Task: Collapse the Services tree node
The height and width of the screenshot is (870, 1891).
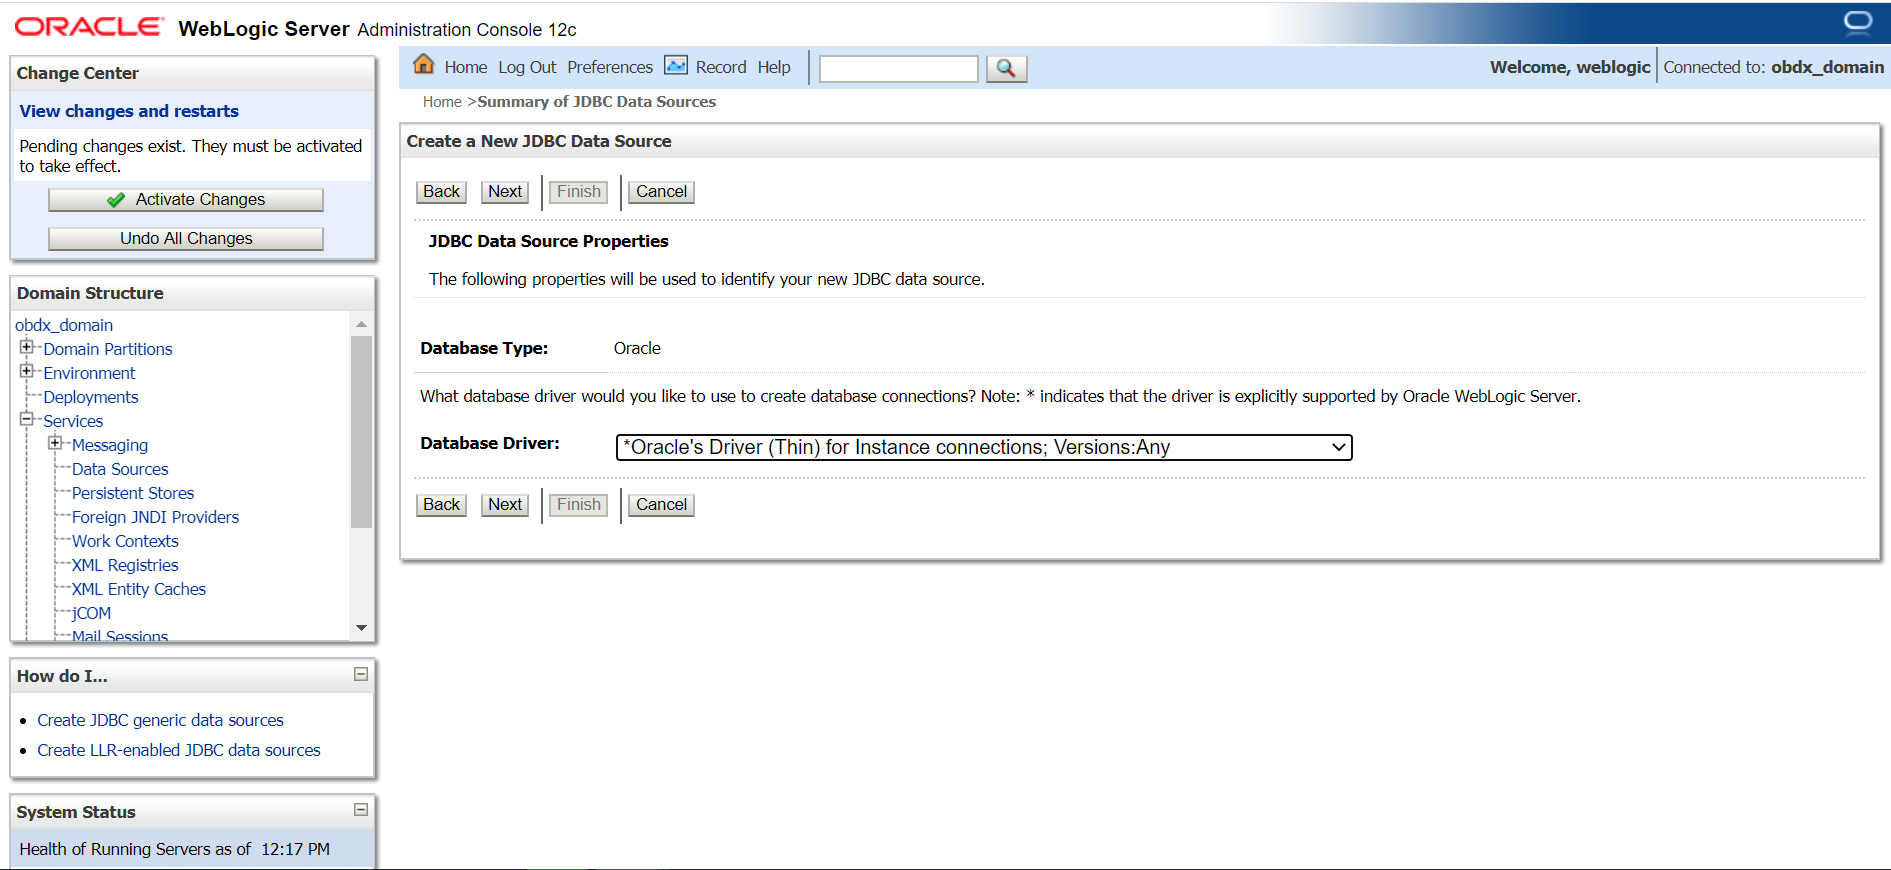Action: [x=27, y=419]
